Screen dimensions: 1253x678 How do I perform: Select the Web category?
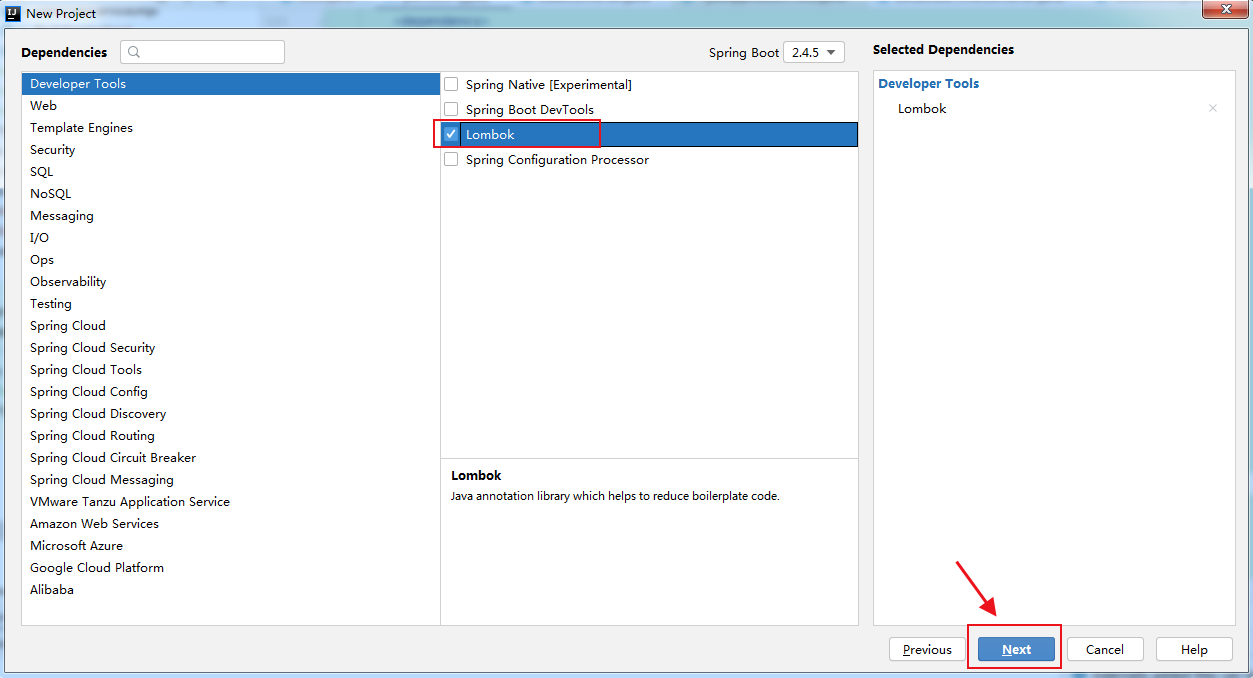[231, 106]
